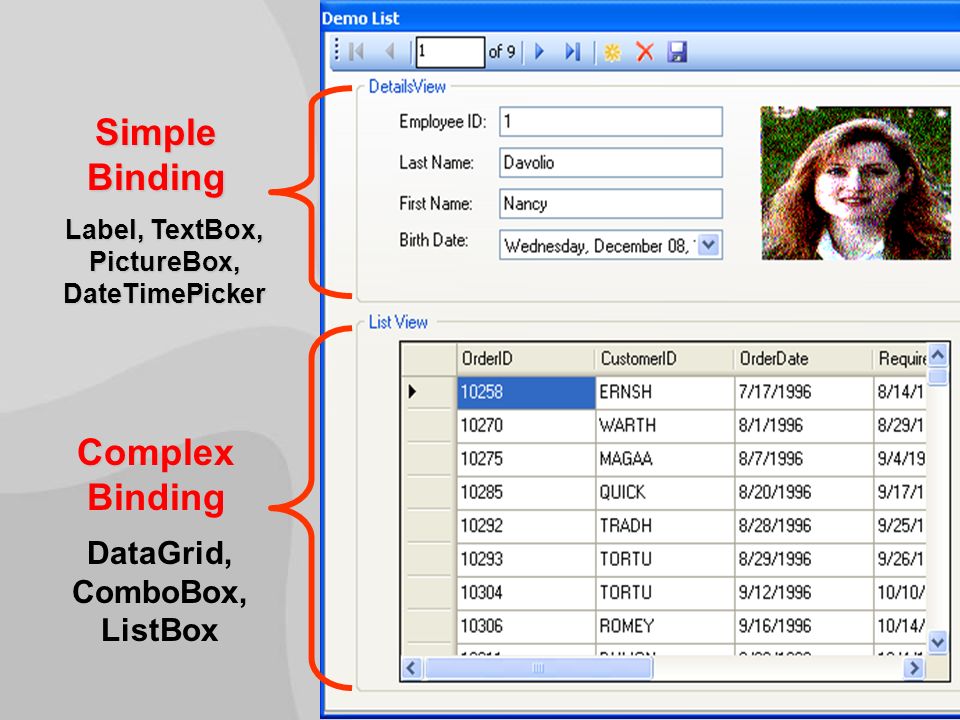
Task: Click order date cell 9/12/1996
Action: click(x=804, y=592)
